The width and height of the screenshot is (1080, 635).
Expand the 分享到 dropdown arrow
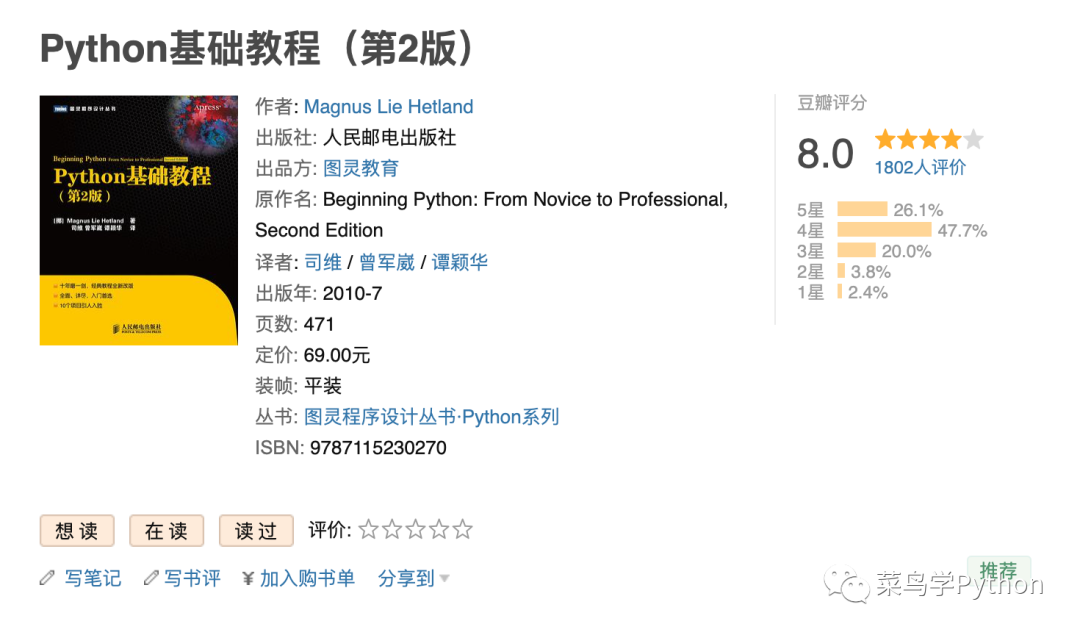click(444, 579)
